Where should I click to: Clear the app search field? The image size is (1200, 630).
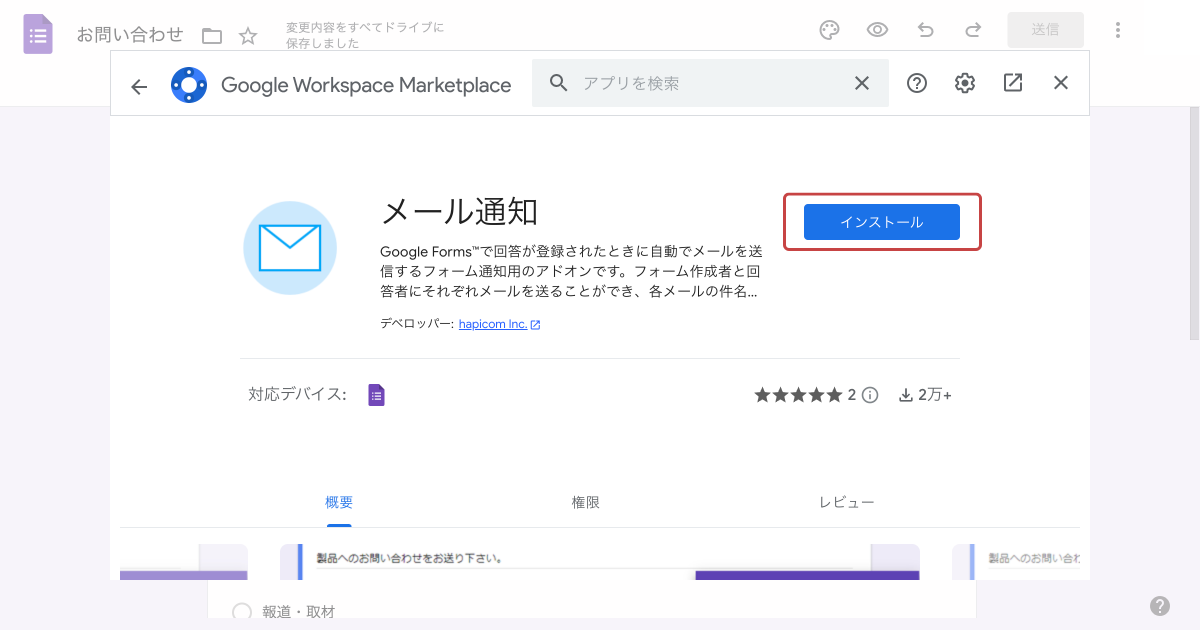[x=862, y=83]
